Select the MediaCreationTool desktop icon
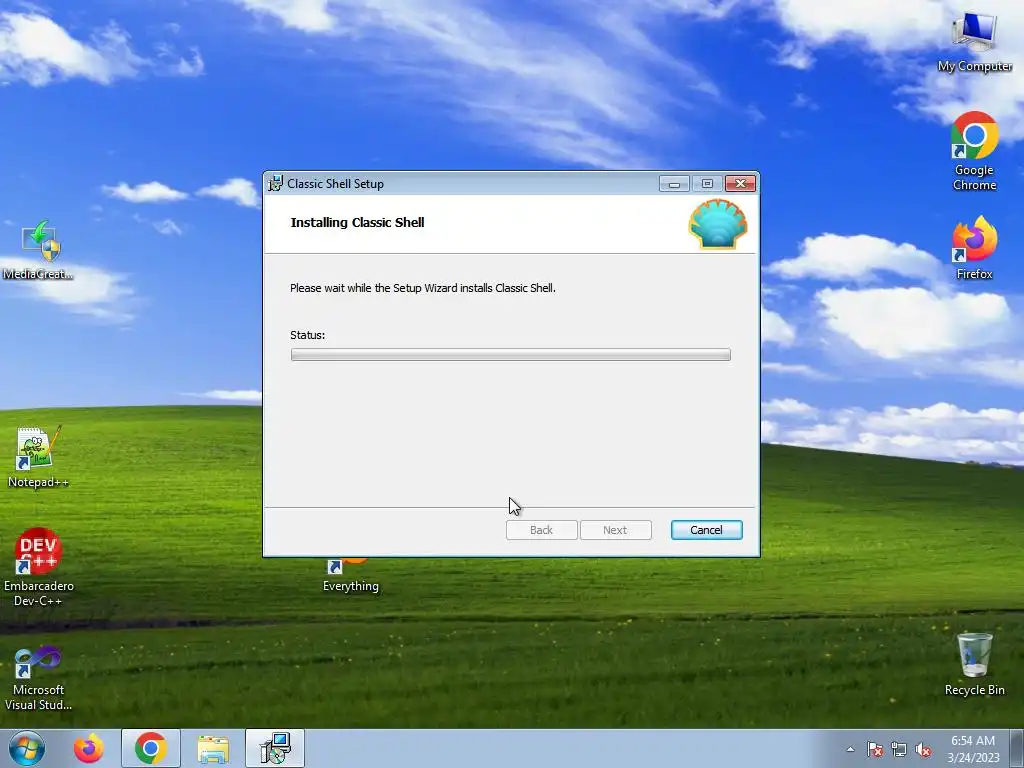The height and width of the screenshot is (768, 1024). [x=38, y=250]
